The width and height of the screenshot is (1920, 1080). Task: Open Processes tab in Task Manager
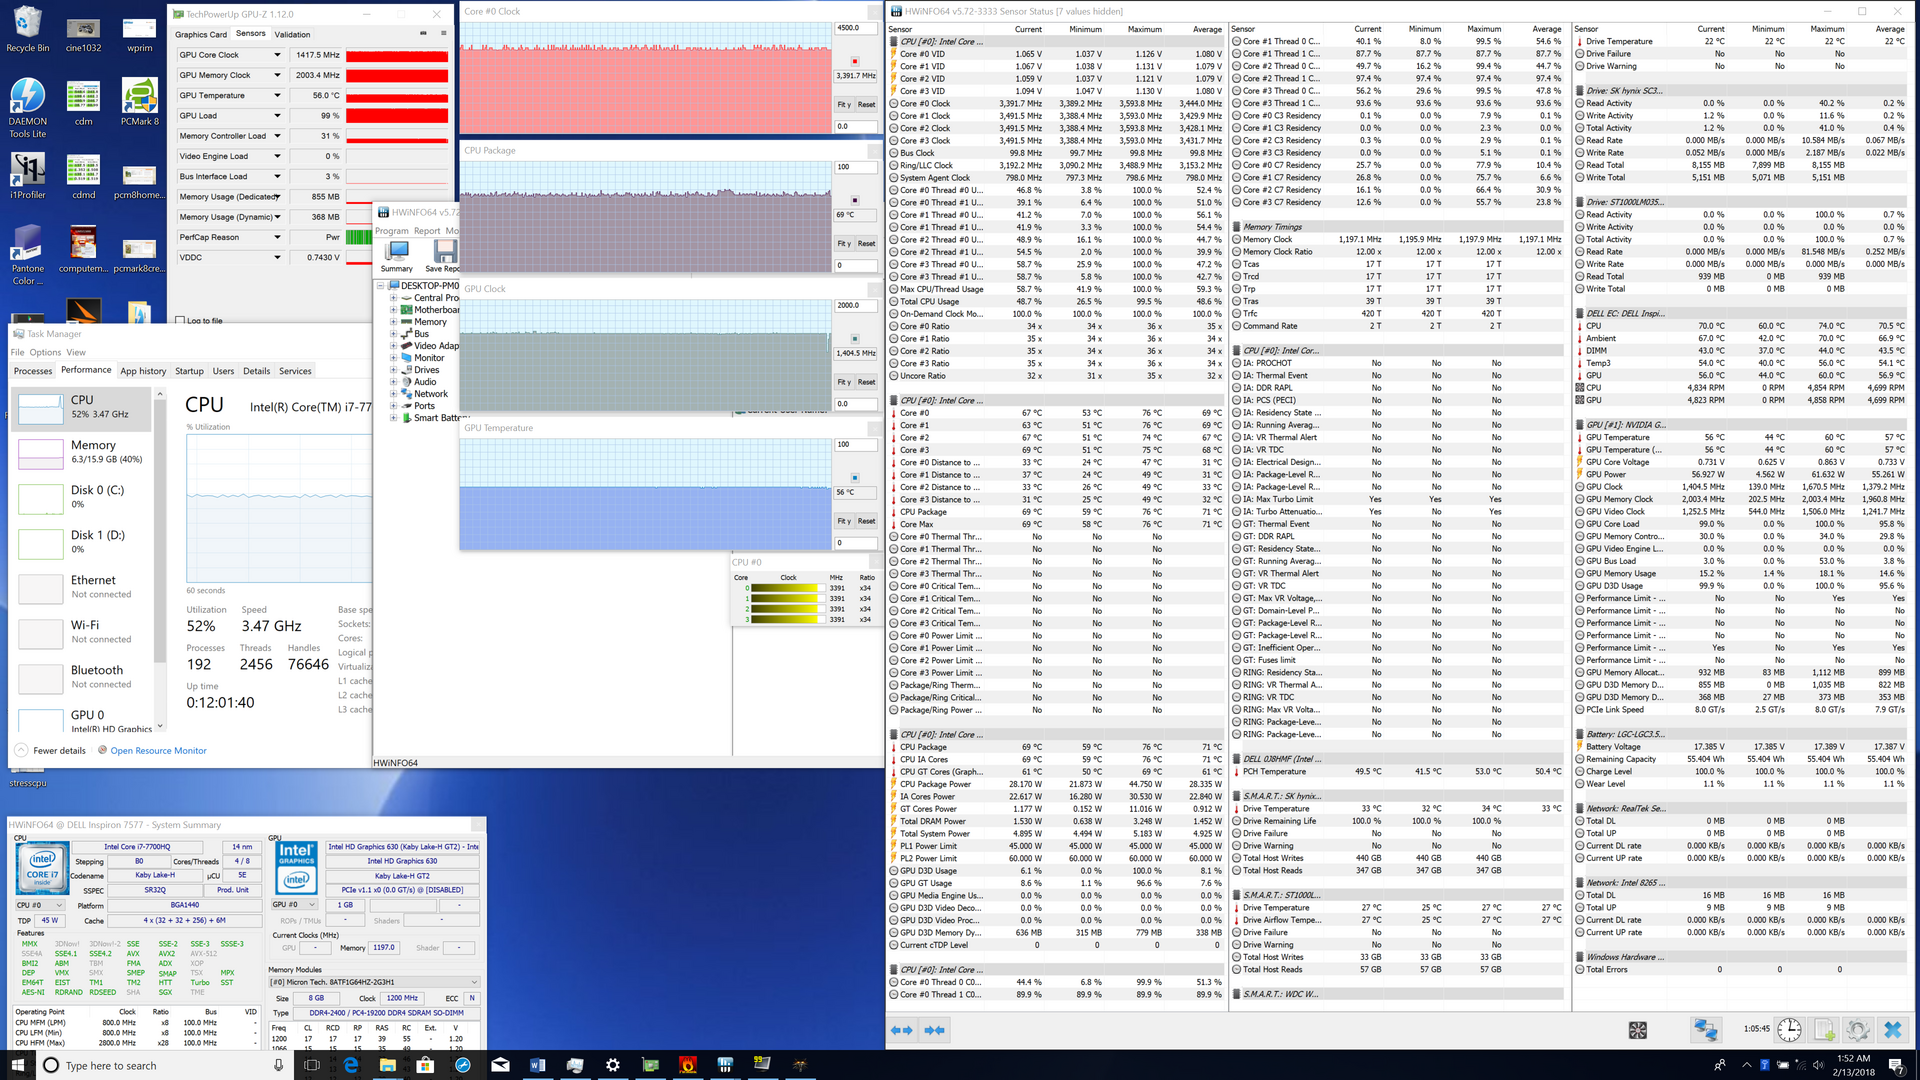33,371
